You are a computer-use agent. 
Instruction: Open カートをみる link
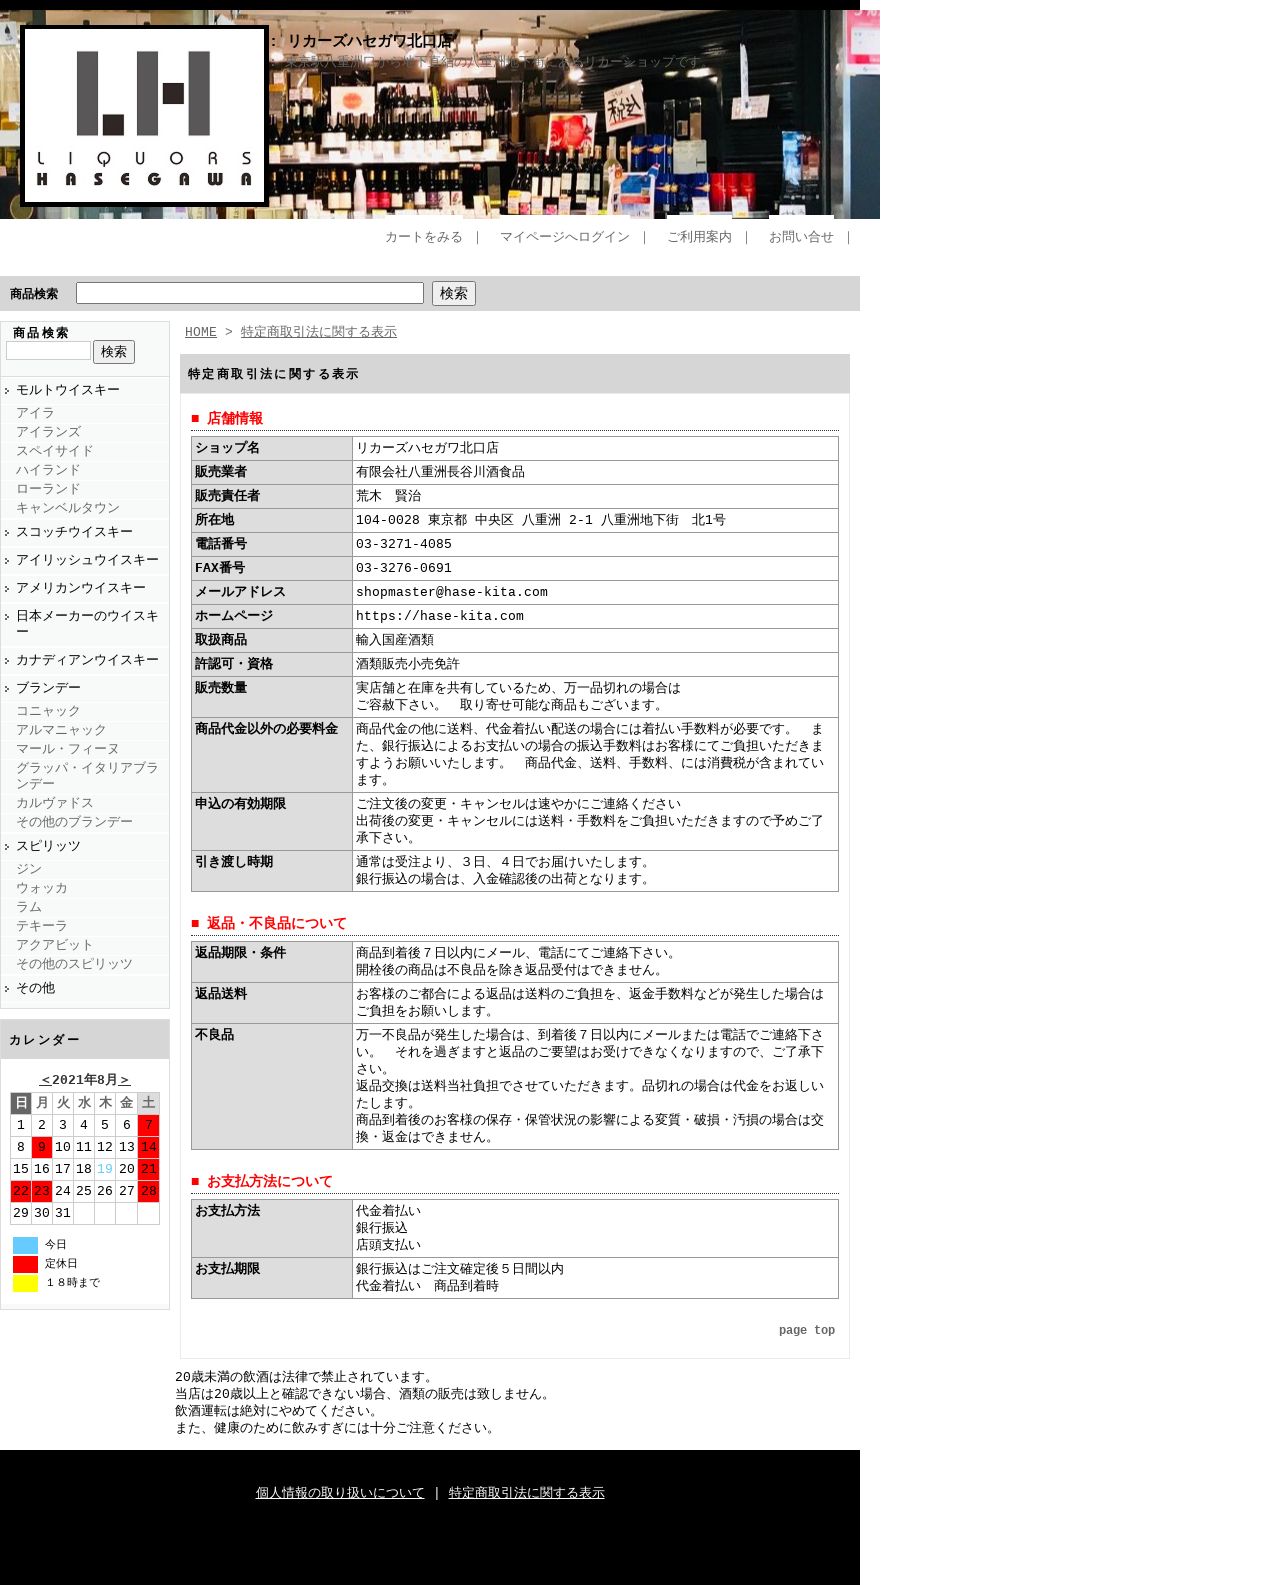coord(424,237)
